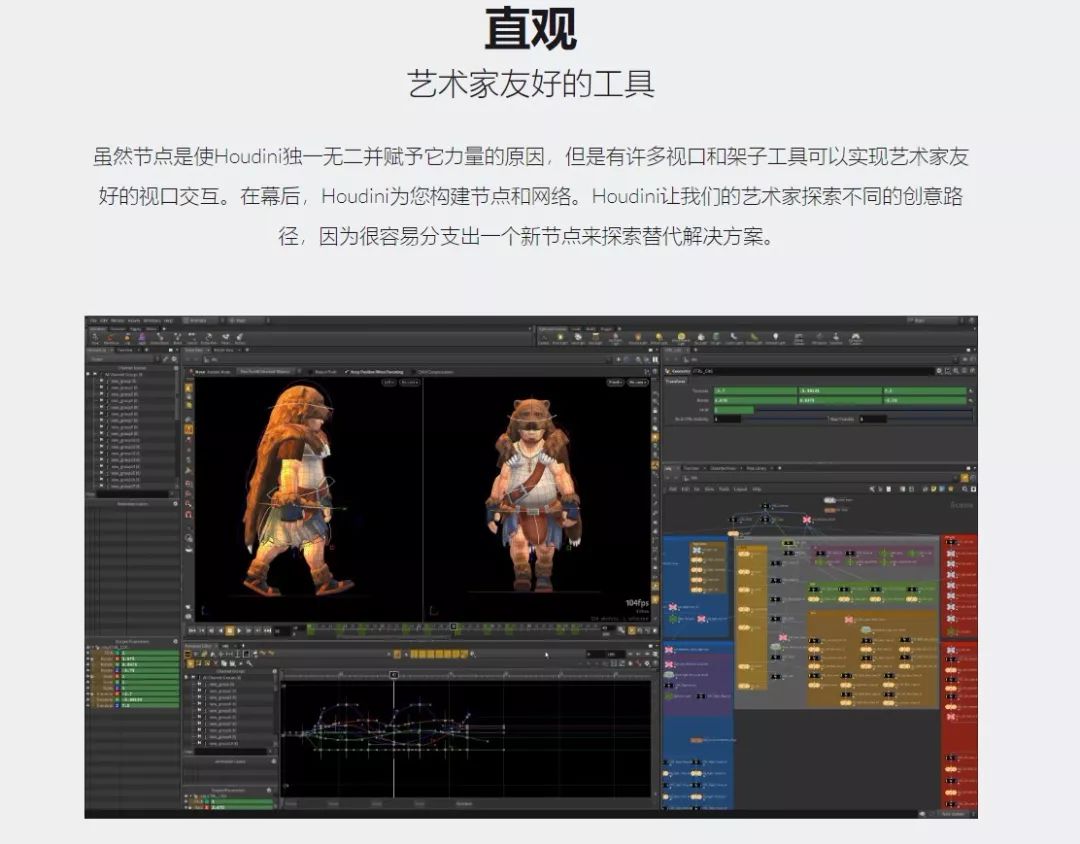Click the red magnet snapping icon
Viewport: 1080px width, 844px height.
pos(188,514)
